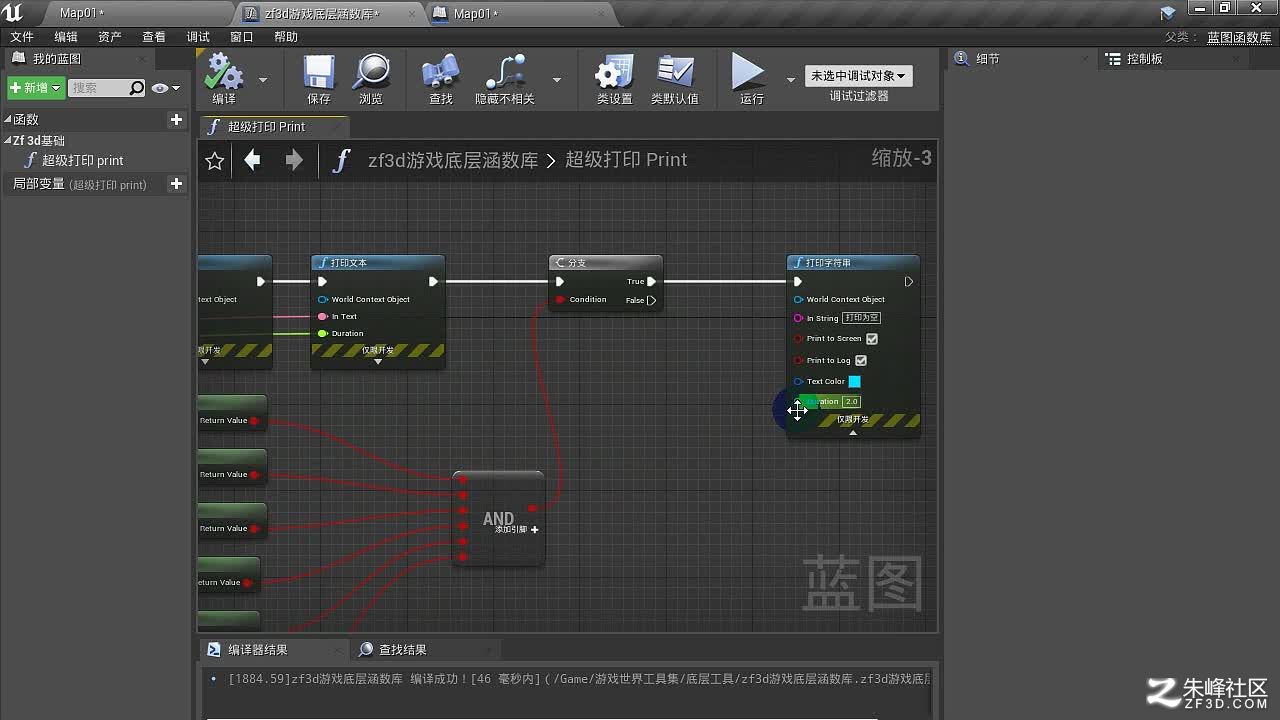Open the 调试 menu

click(198, 37)
